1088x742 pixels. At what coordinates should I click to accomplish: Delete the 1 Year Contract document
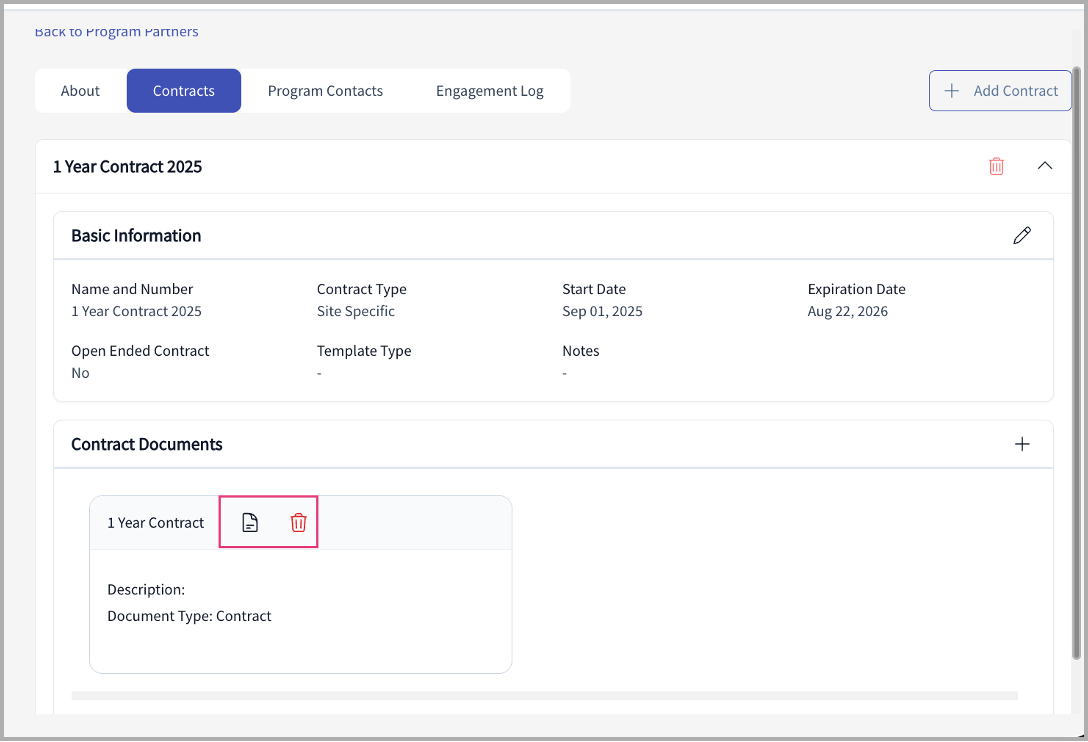tap(298, 523)
